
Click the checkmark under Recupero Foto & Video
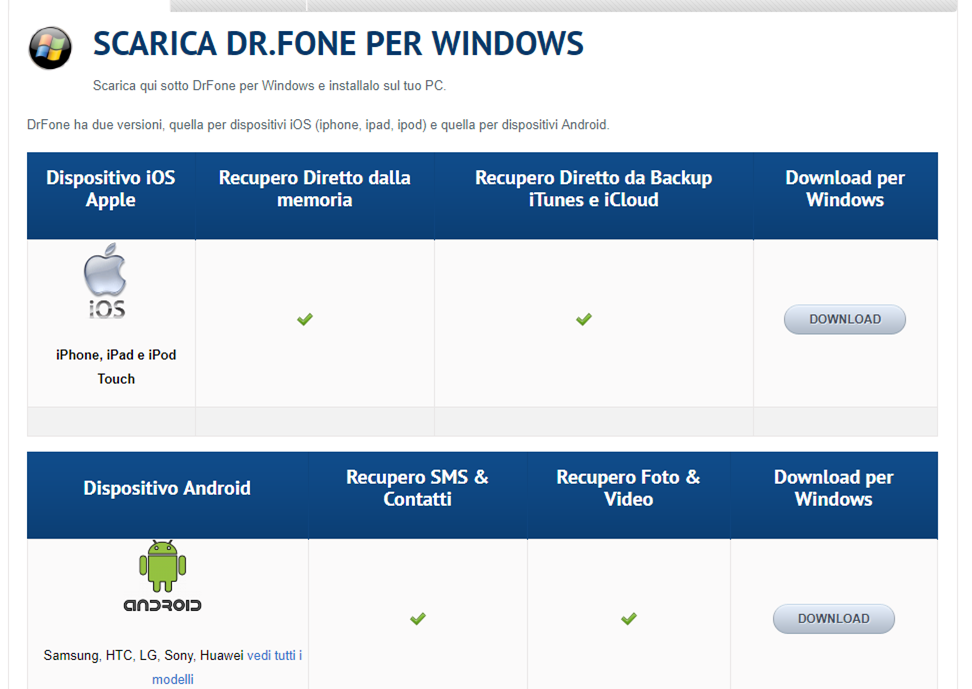629,618
